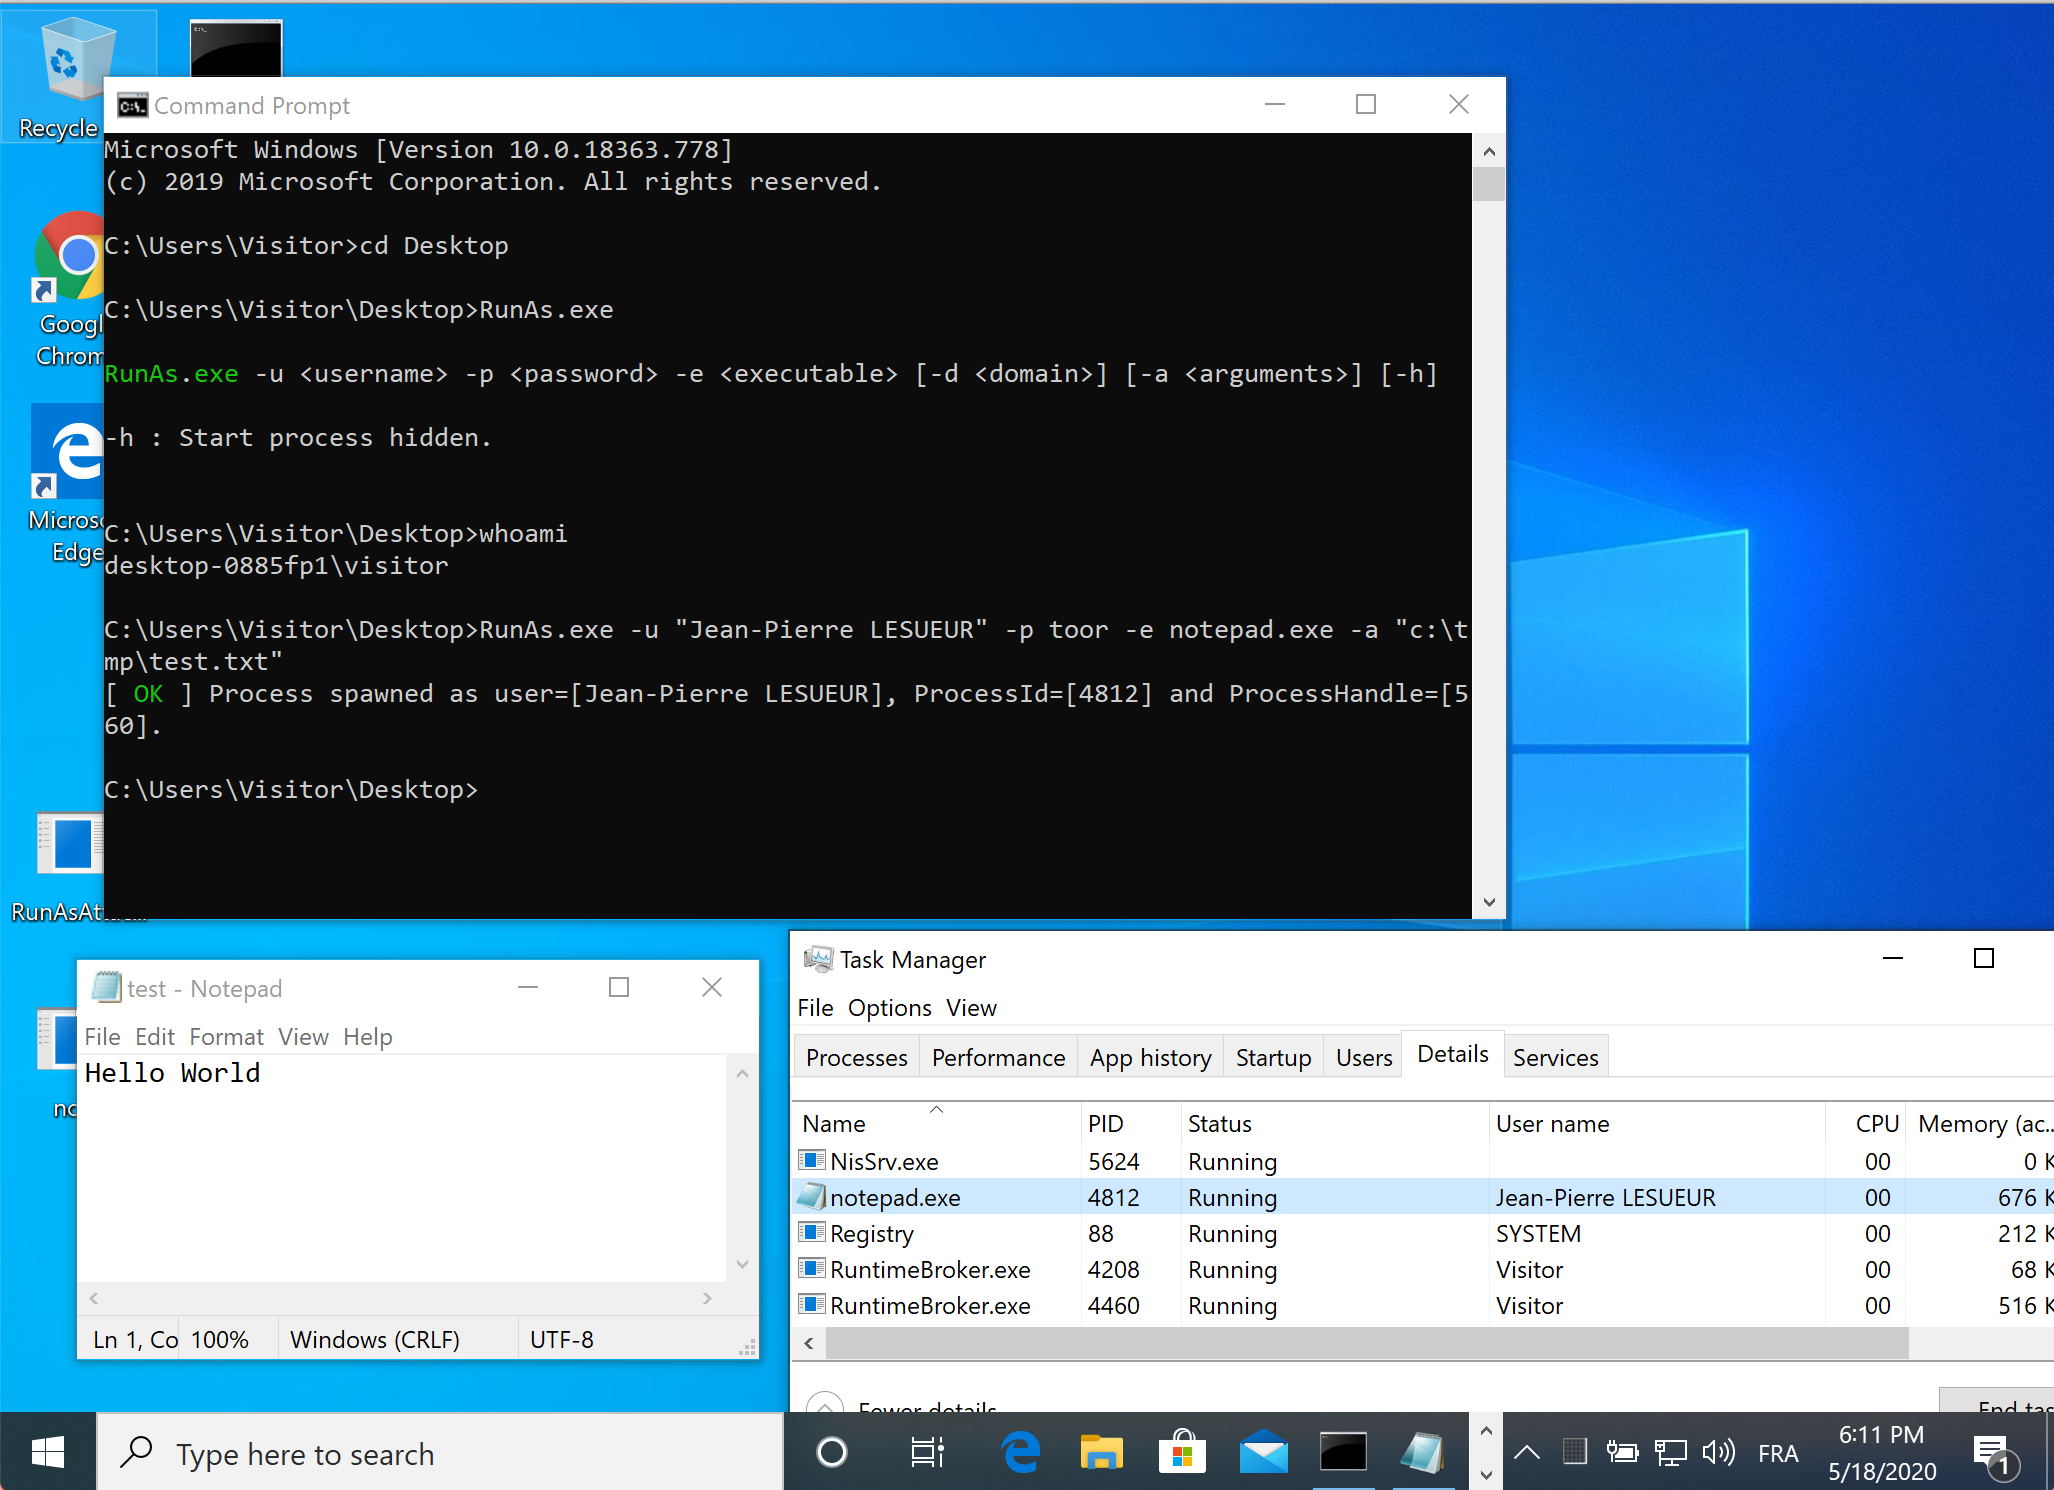Open Microsoft Store from the taskbar
2054x1490 pixels.
pos(1182,1452)
